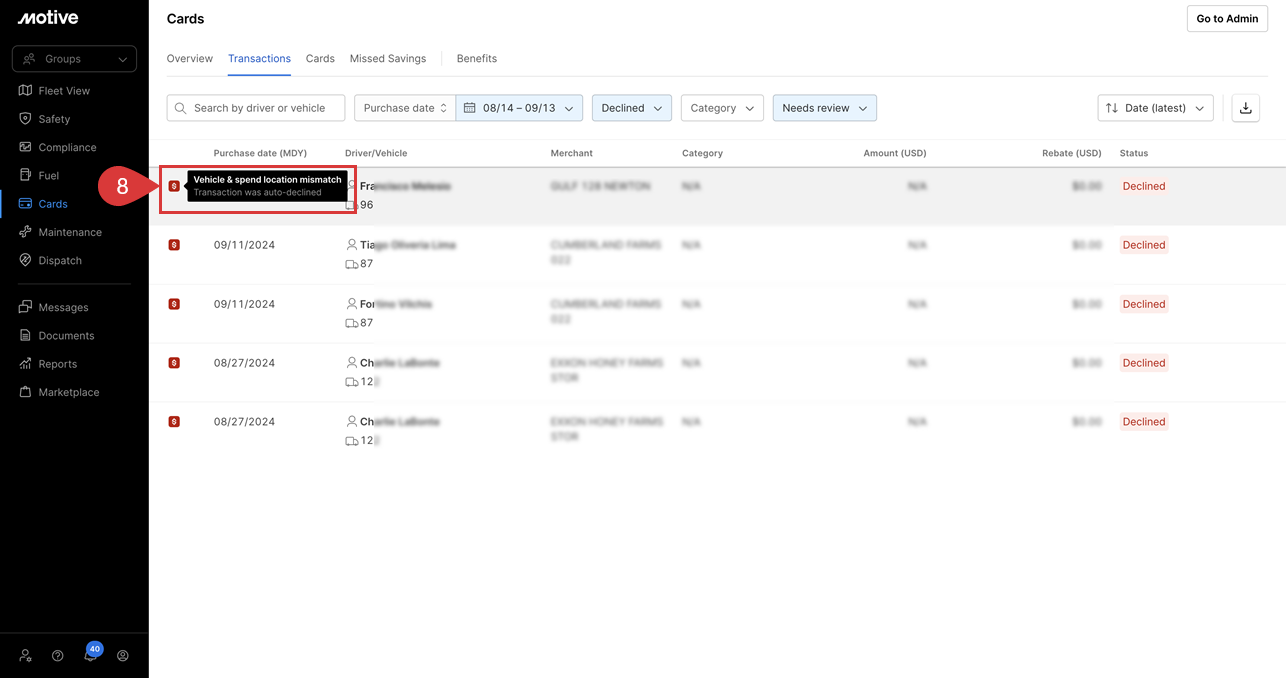This screenshot has width=1286, height=678.
Task: Open the Category filter dropdown
Action: point(722,108)
